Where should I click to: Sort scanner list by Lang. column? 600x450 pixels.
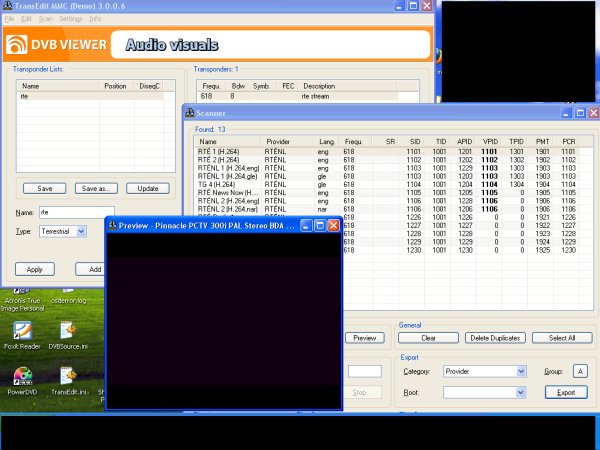coord(326,142)
